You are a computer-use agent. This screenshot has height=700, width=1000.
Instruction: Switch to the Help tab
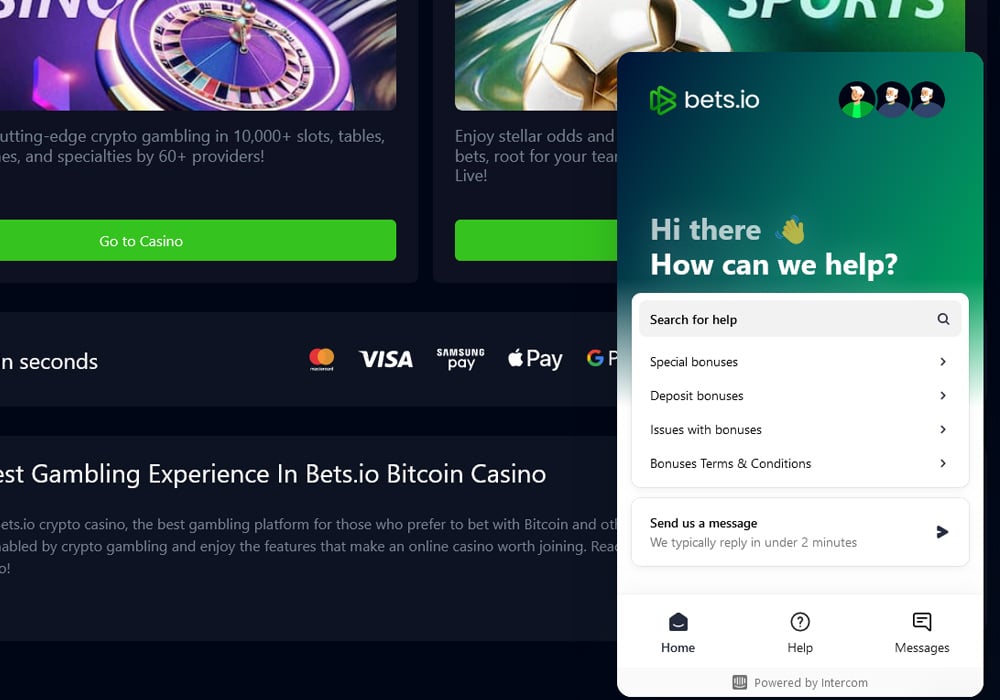(800, 633)
